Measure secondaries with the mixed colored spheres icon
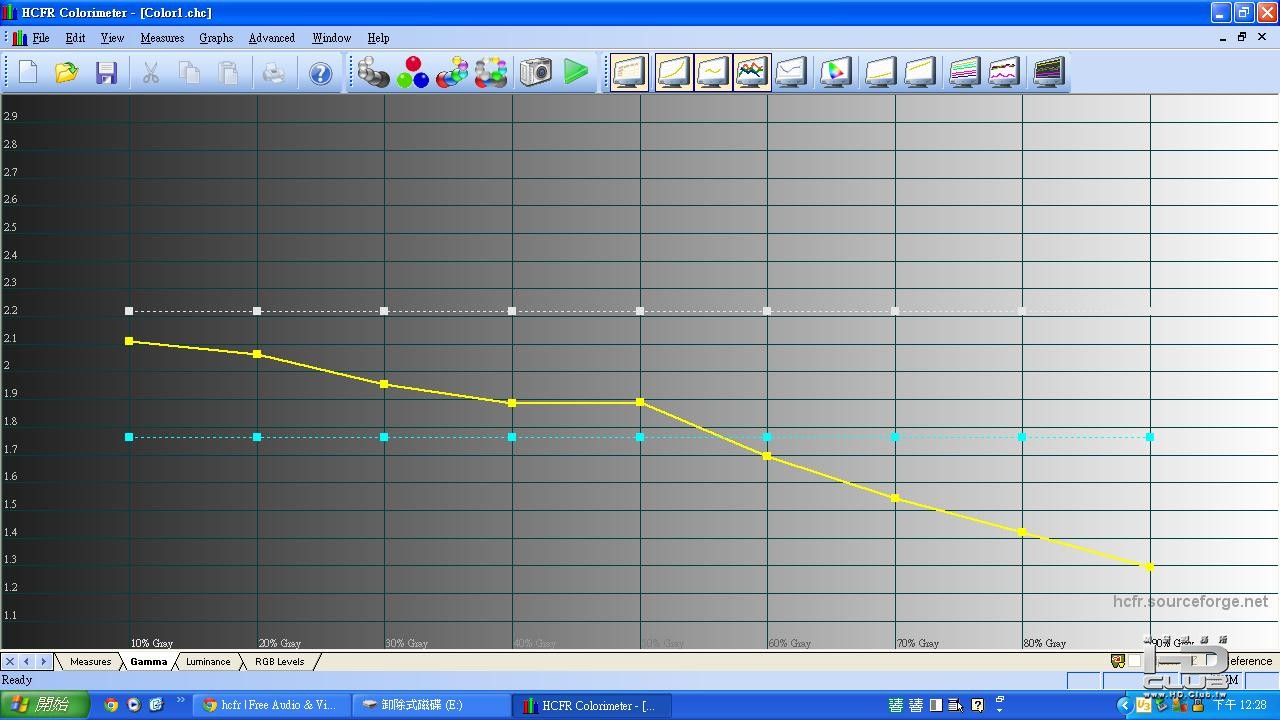Image resolution: width=1280 pixels, height=720 pixels. [x=452, y=72]
